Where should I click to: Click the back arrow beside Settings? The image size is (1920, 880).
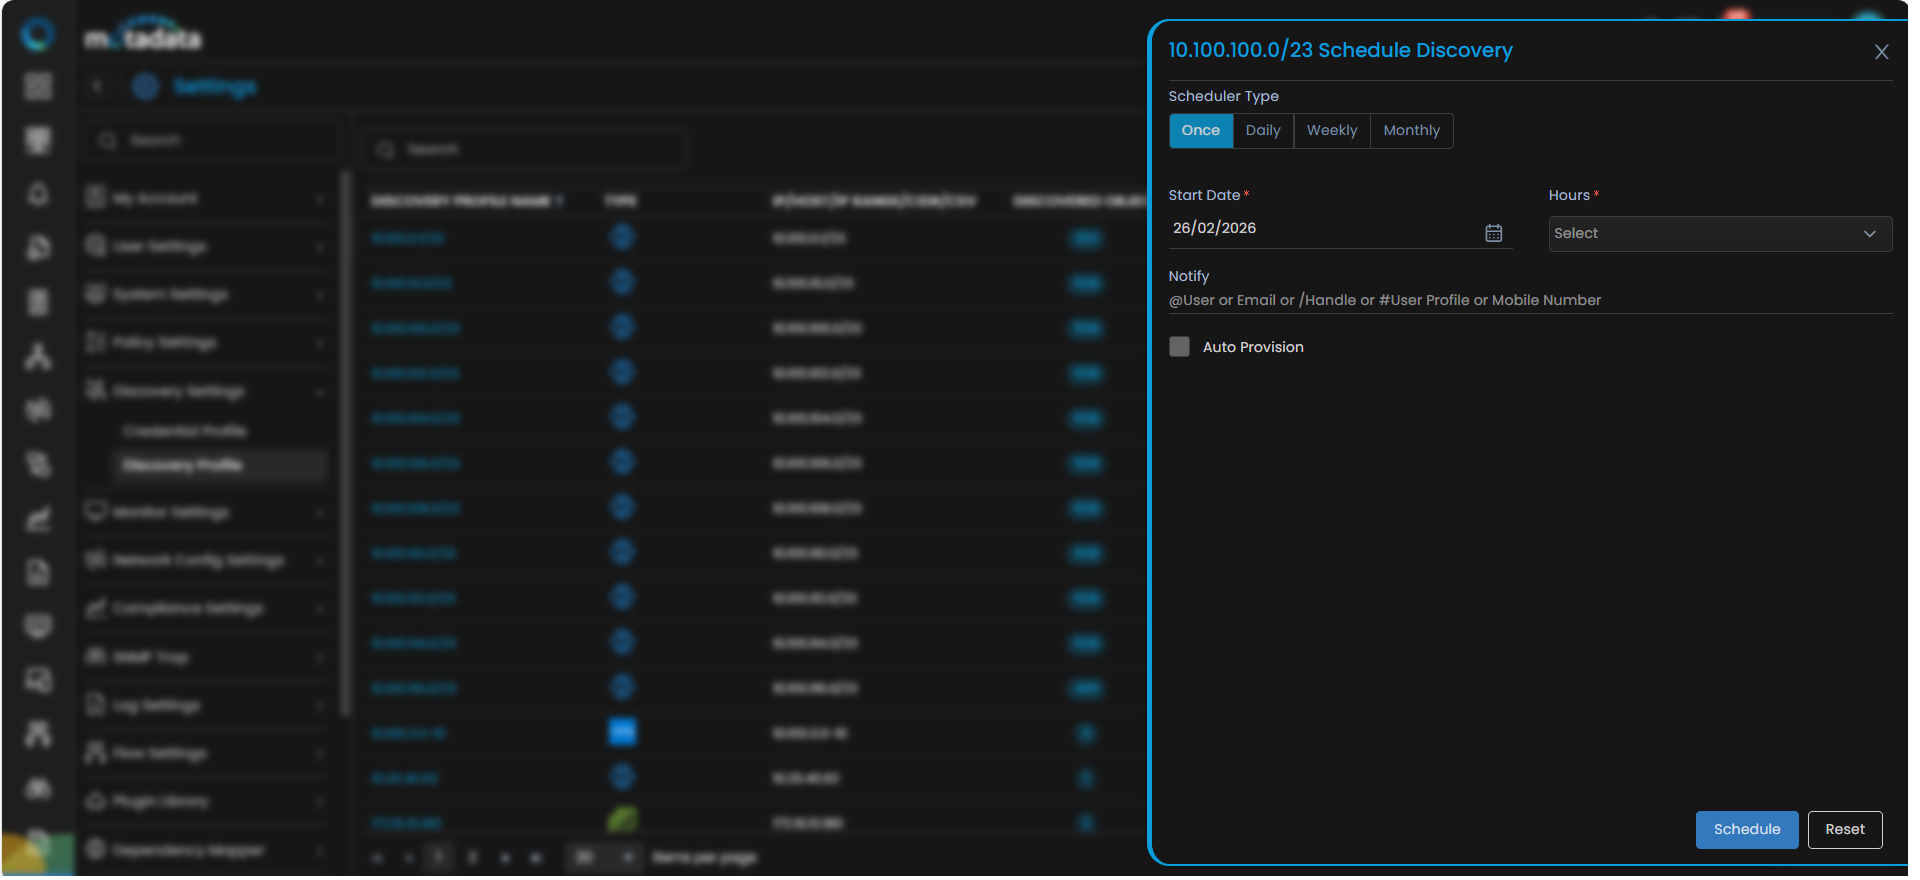coord(97,87)
